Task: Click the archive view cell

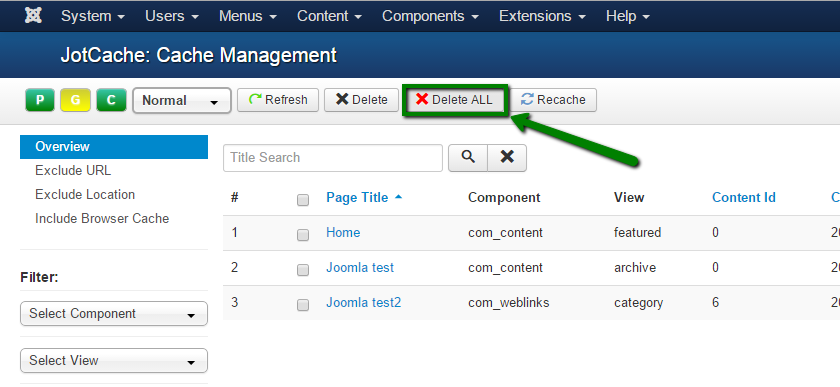Action: tap(635, 267)
